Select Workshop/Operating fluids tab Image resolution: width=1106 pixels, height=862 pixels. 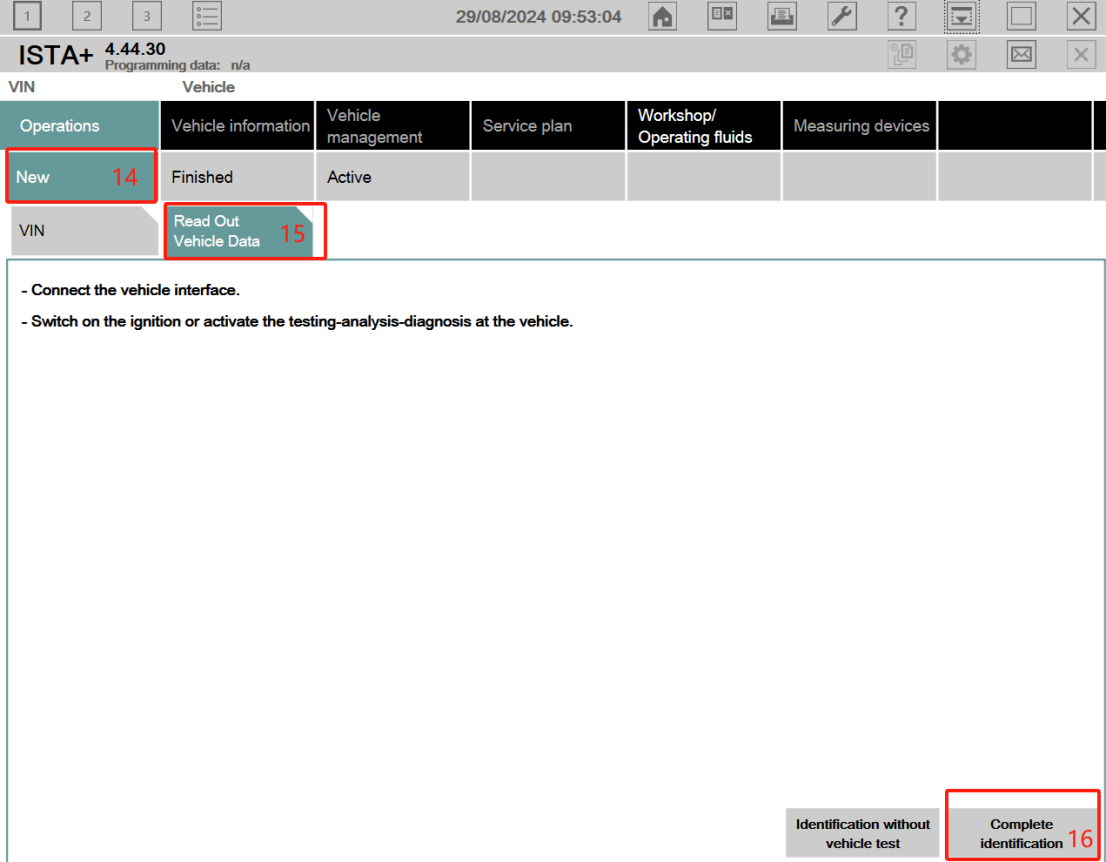(704, 126)
